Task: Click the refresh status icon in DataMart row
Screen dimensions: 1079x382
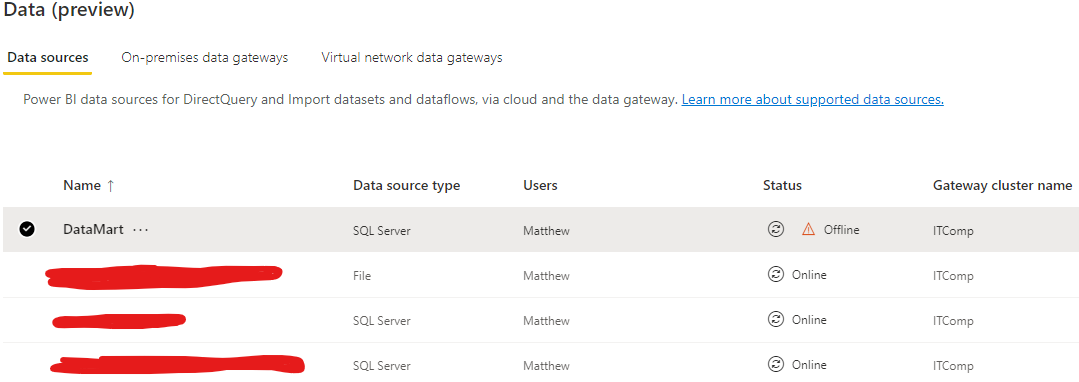Action: point(776,230)
